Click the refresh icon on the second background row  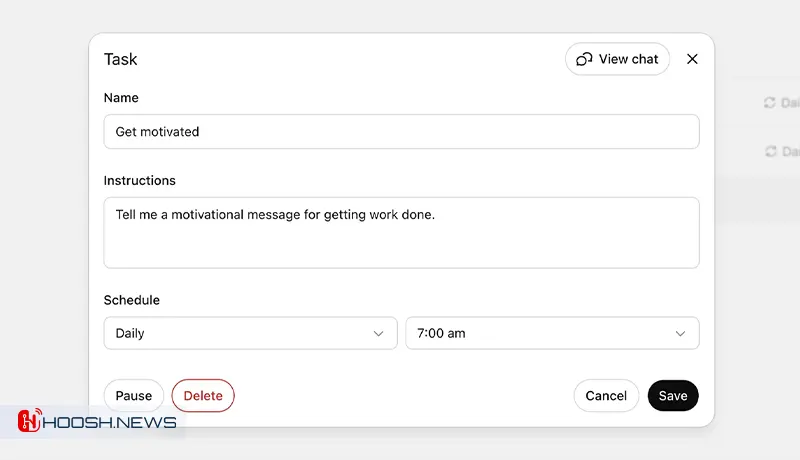tap(769, 151)
